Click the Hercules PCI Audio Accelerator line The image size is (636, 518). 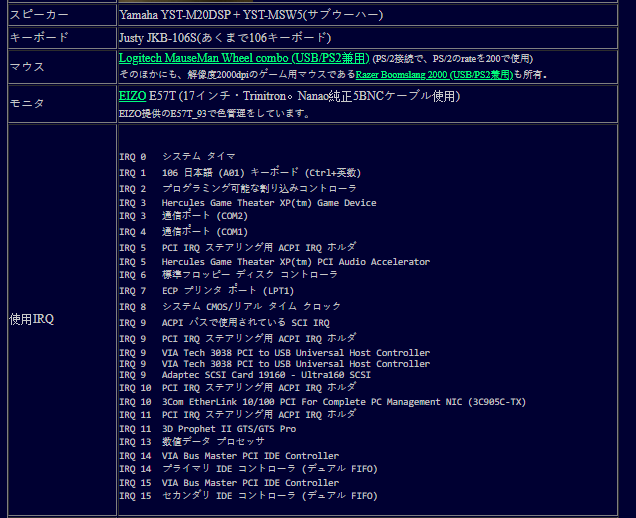coord(274,262)
